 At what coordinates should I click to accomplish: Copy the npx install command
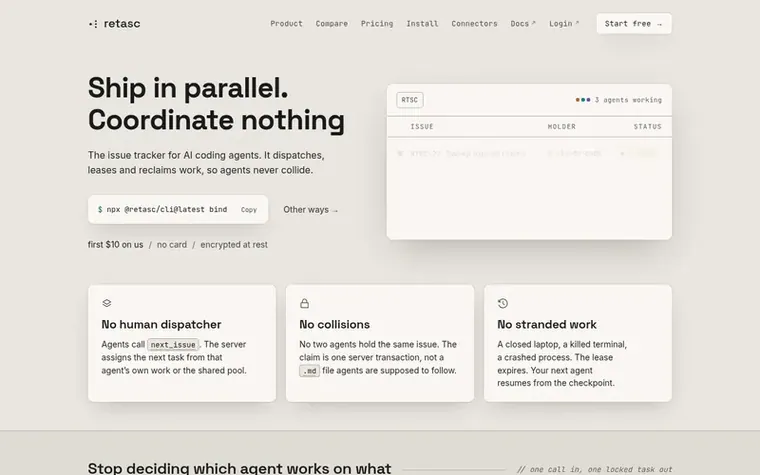[x=249, y=210]
